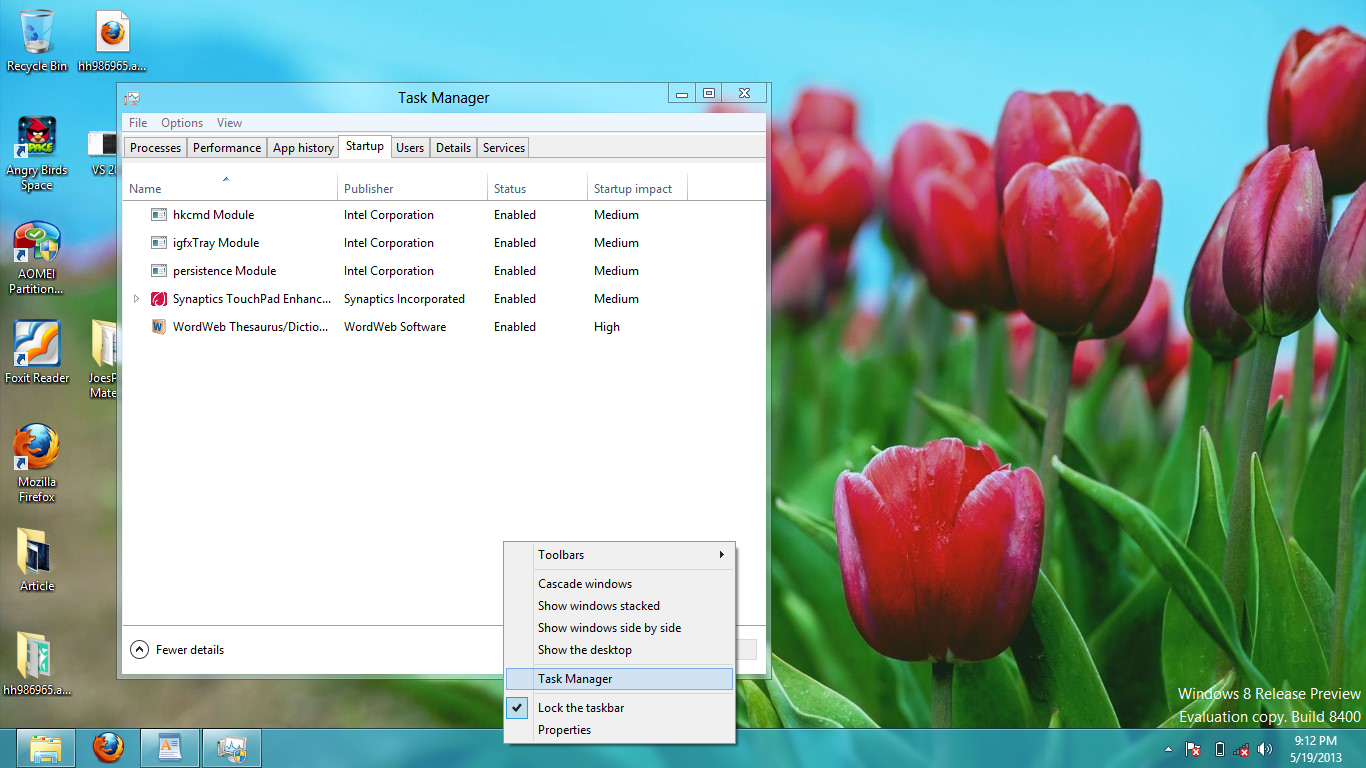
Task: Sort by the Status column header
Action: (537, 187)
